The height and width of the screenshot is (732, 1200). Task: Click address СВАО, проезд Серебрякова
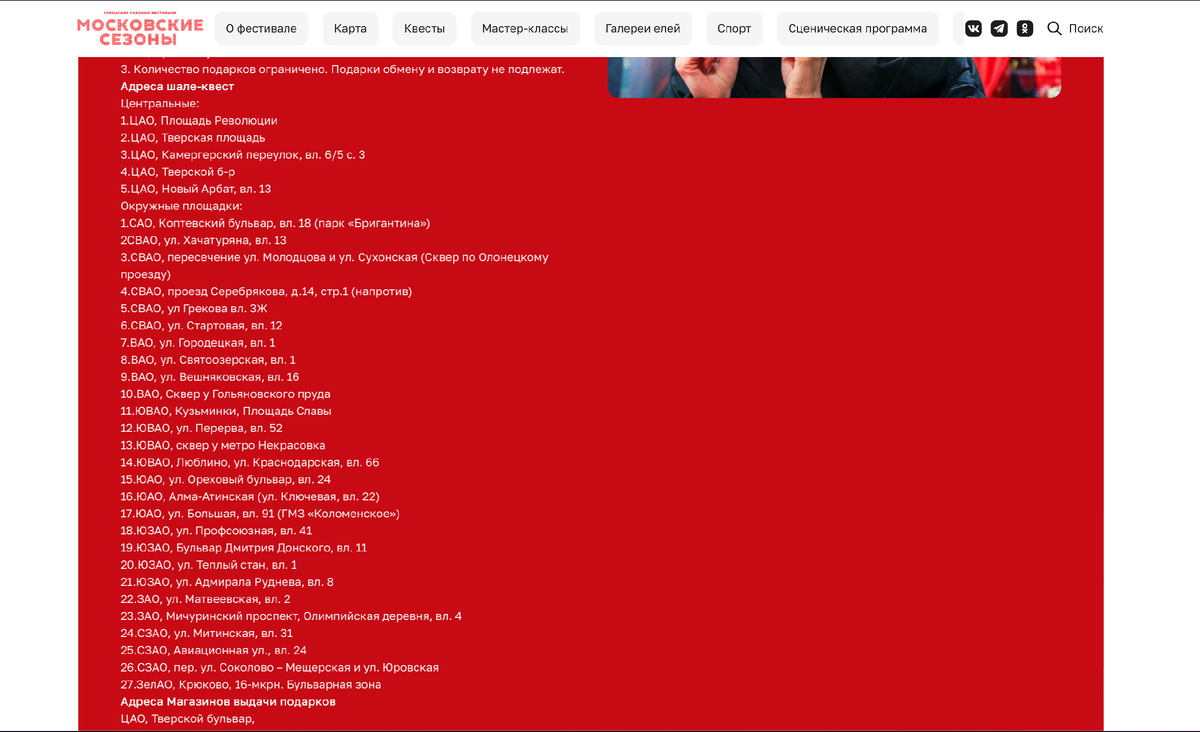click(x=267, y=292)
